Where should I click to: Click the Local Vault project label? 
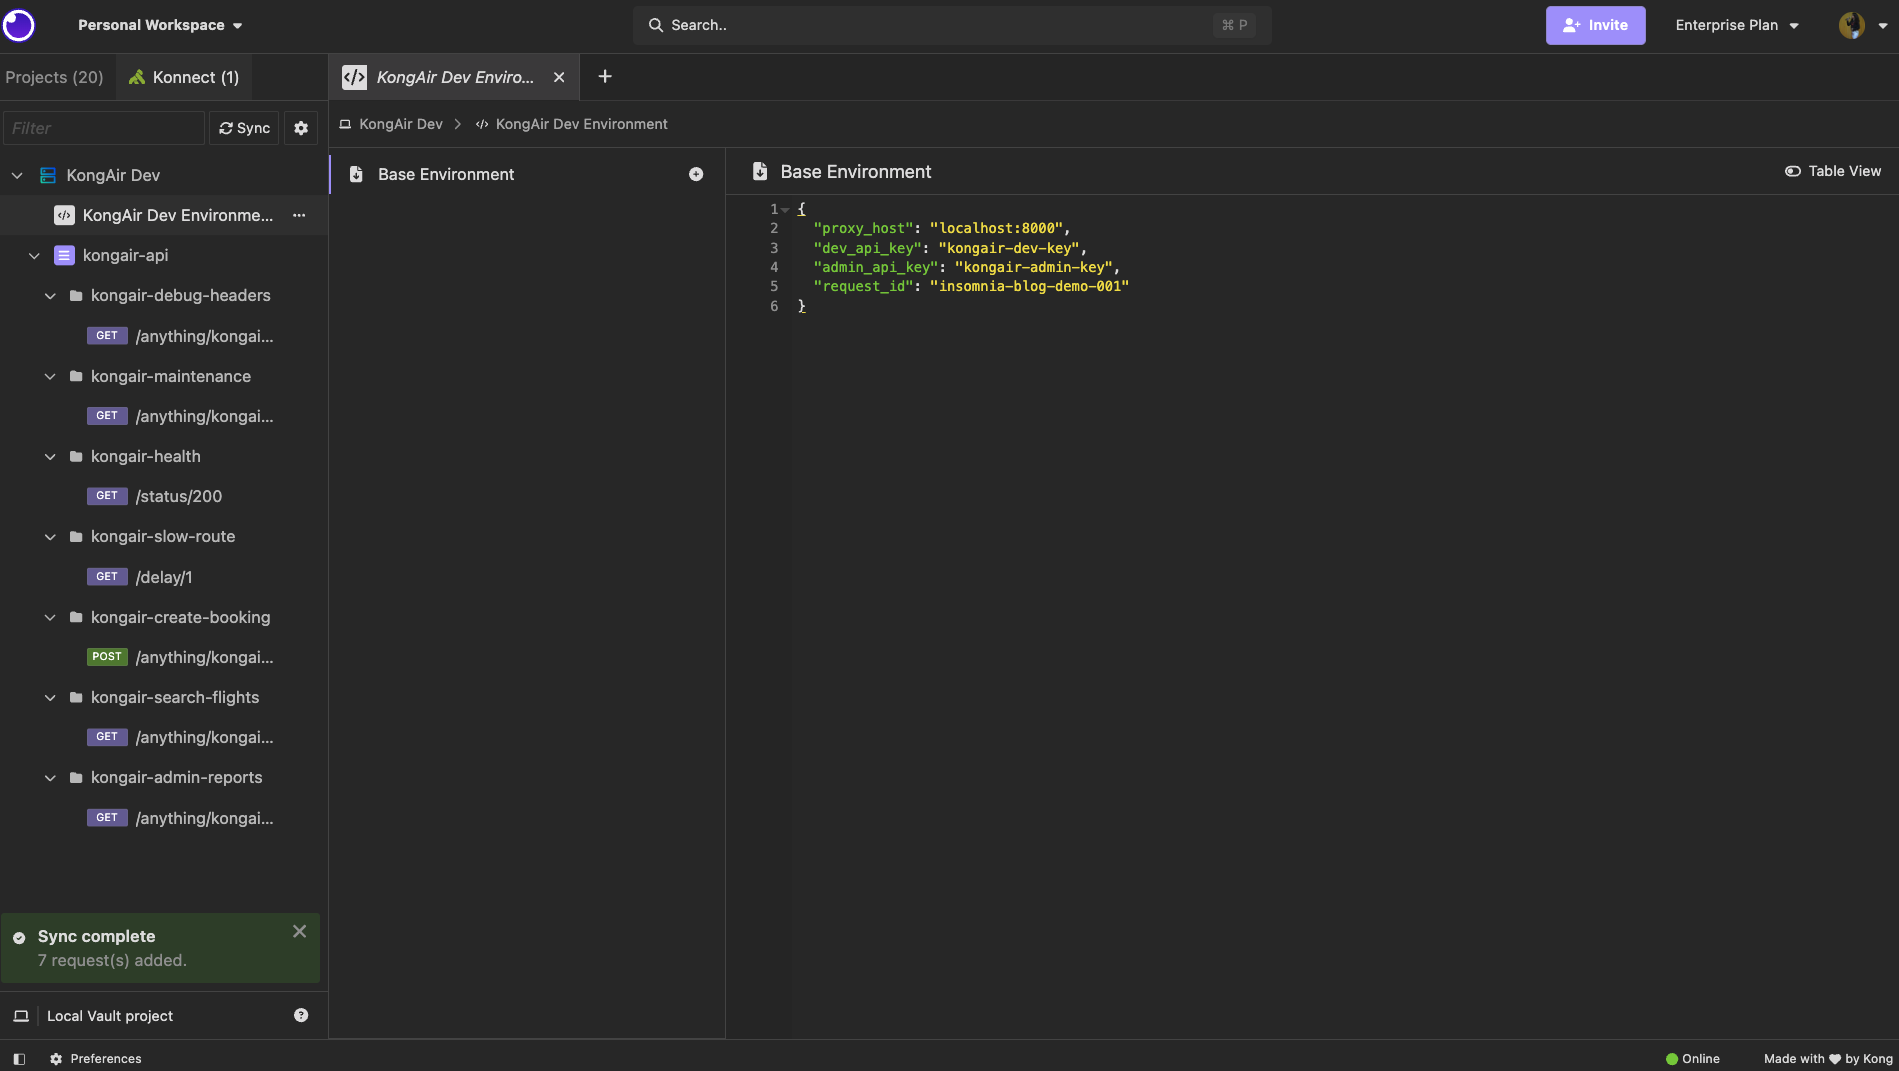pos(110,1016)
